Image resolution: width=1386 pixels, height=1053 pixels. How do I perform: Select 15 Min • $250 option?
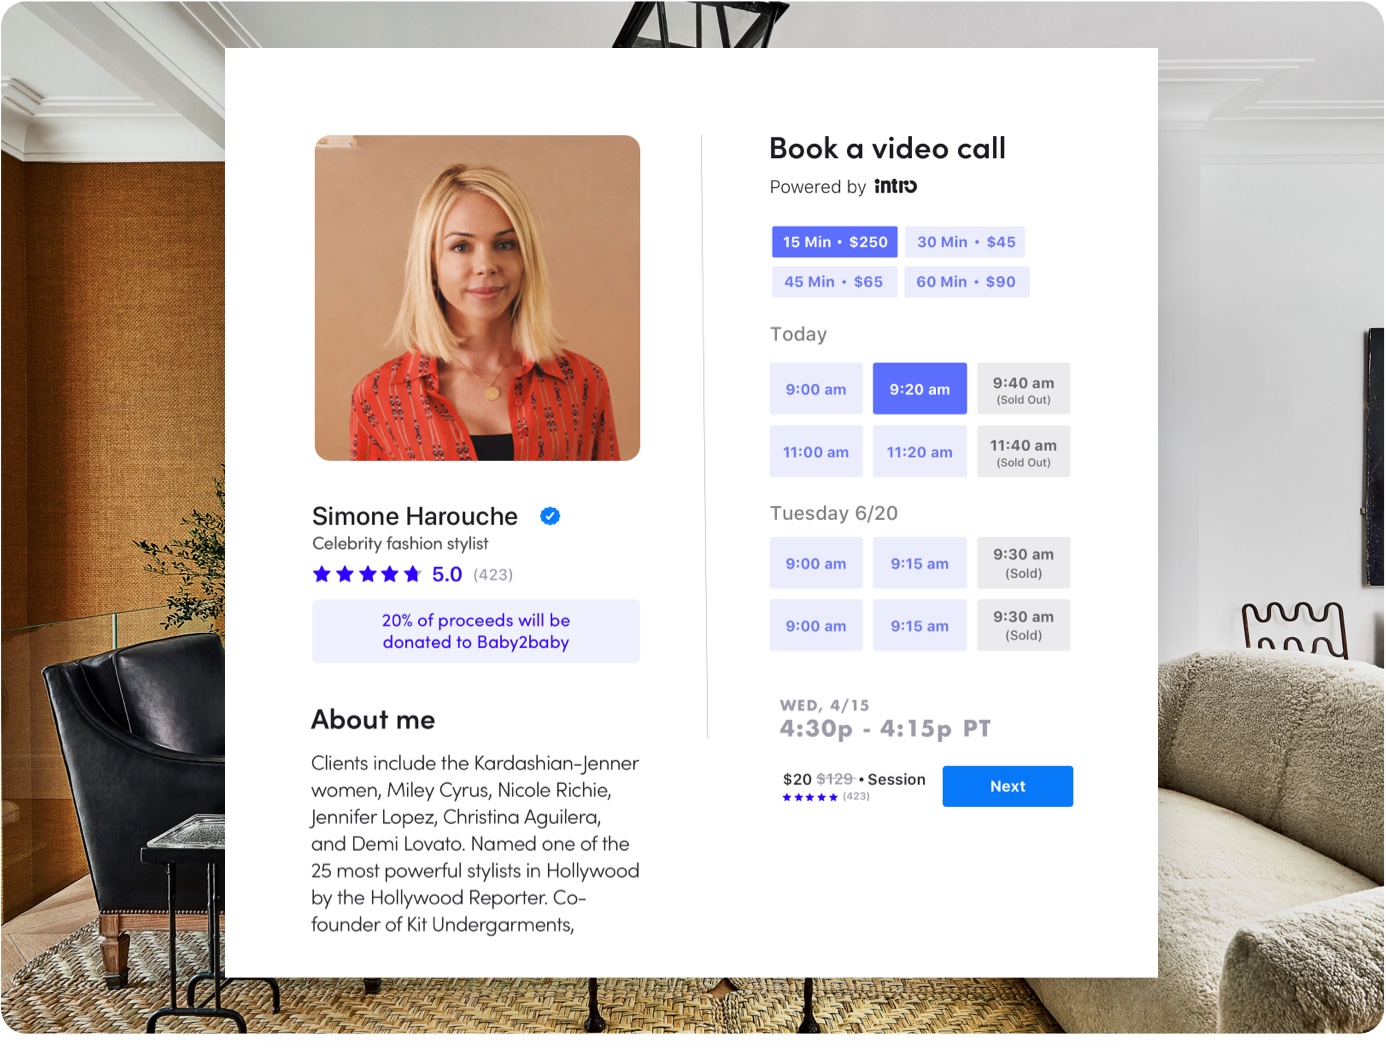point(835,242)
